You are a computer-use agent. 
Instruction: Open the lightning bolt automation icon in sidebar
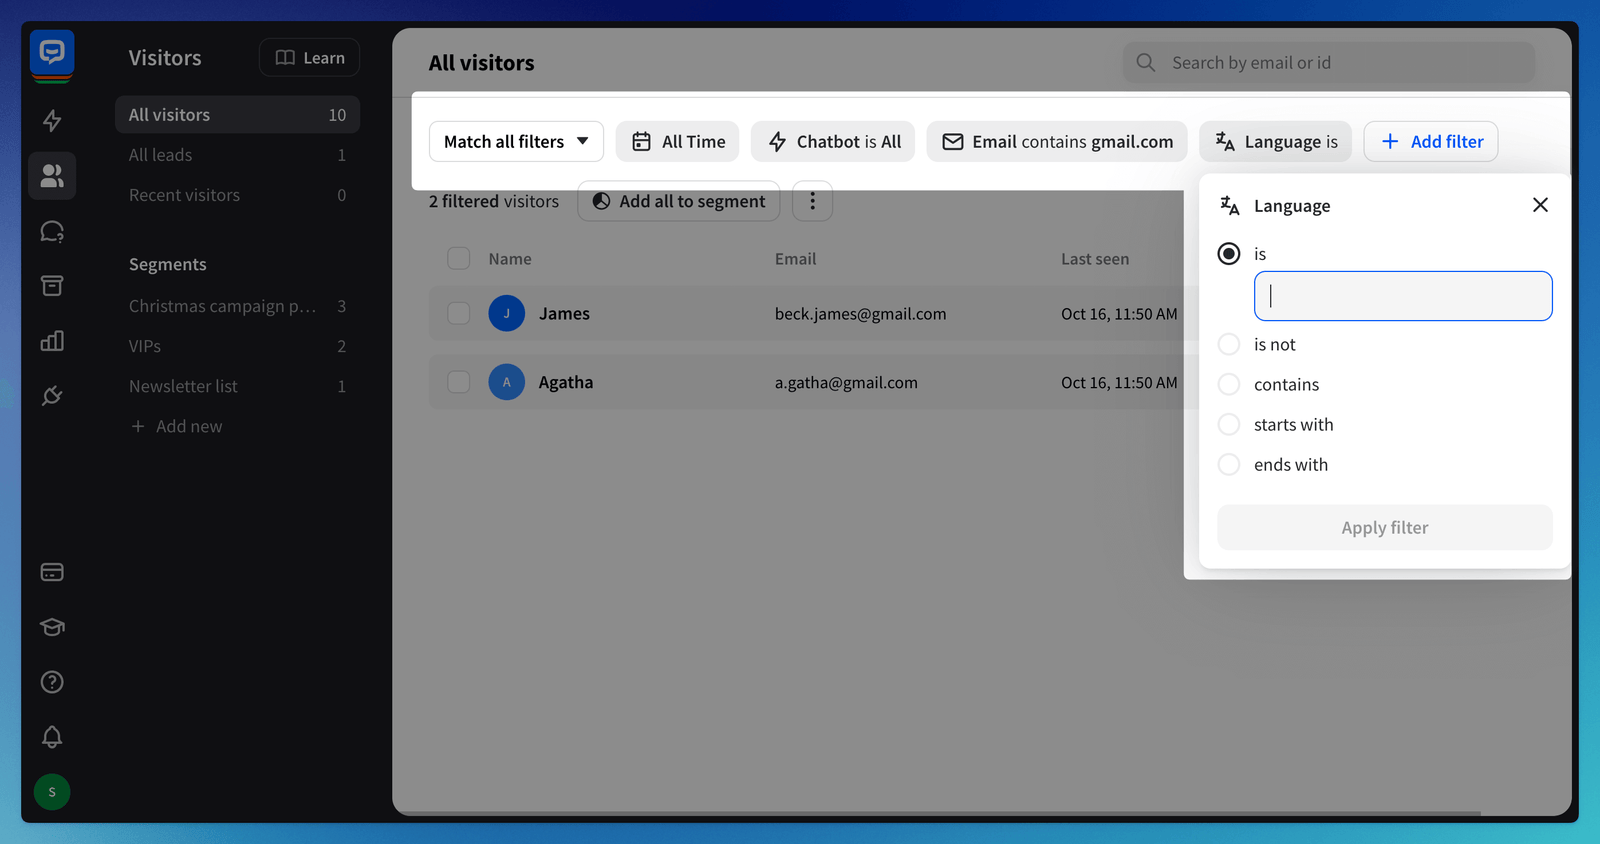click(x=52, y=121)
